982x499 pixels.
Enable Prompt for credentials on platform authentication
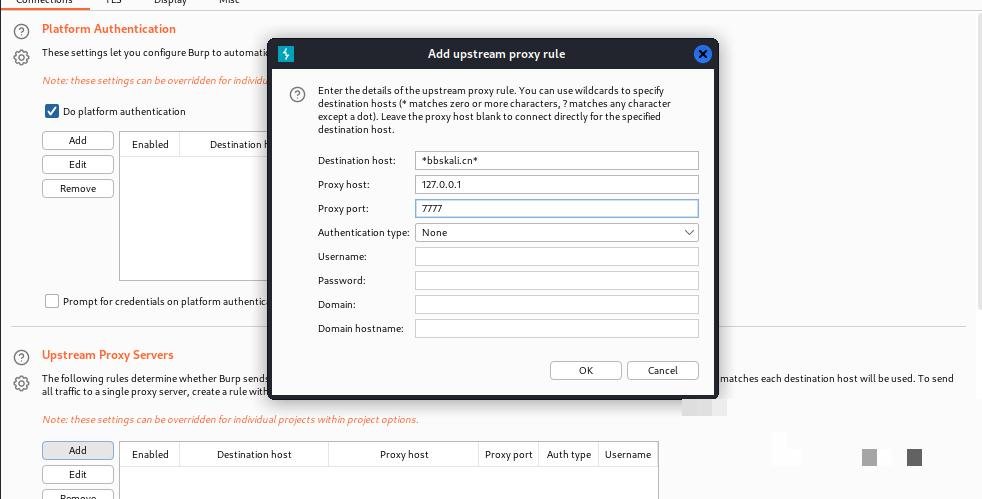52,301
